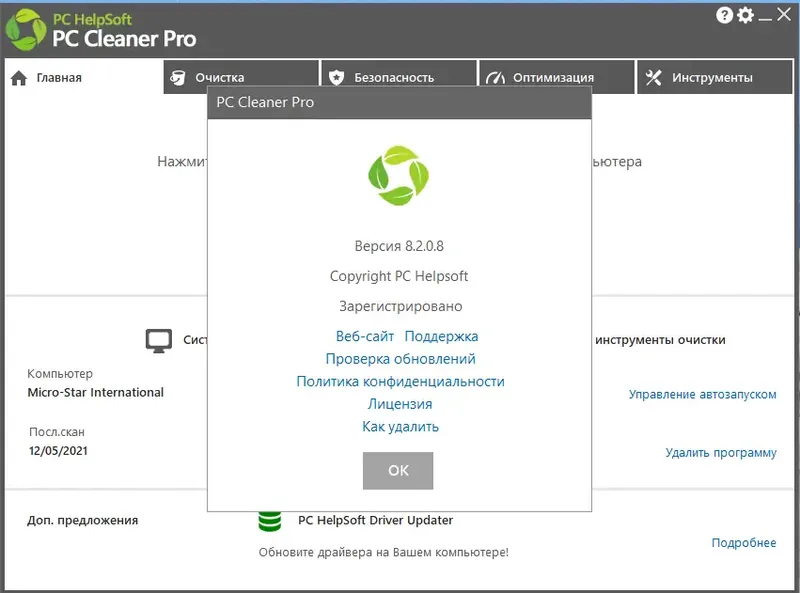The width and height of the screenshot is (800, 593).
Task: Click the Инструменты wrench icon
Action: pos(655,75)
